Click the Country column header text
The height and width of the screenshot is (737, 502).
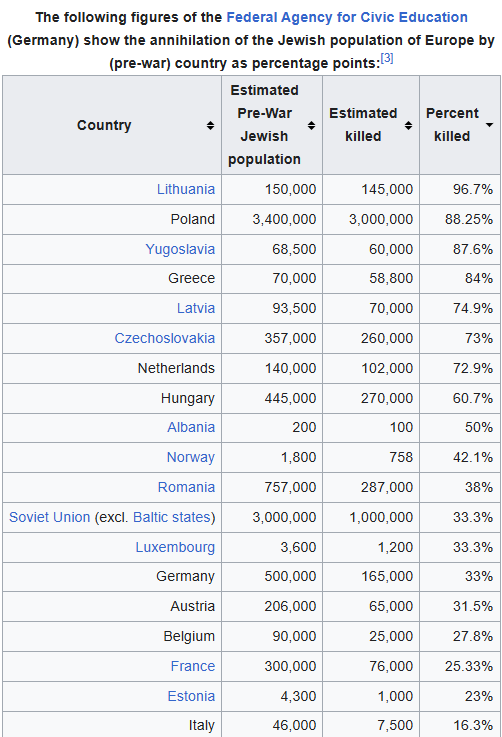click(104, 125)
